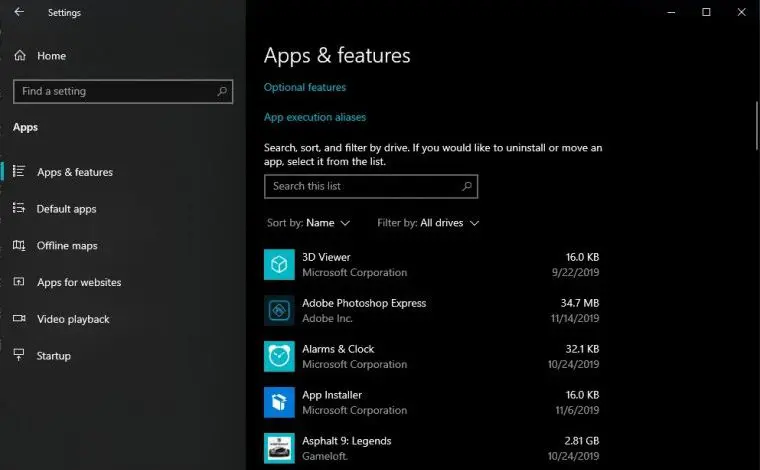Click the Home icon in sidebar
The width and height of the screenshot is (760, 470).
[x=20, y=56]
